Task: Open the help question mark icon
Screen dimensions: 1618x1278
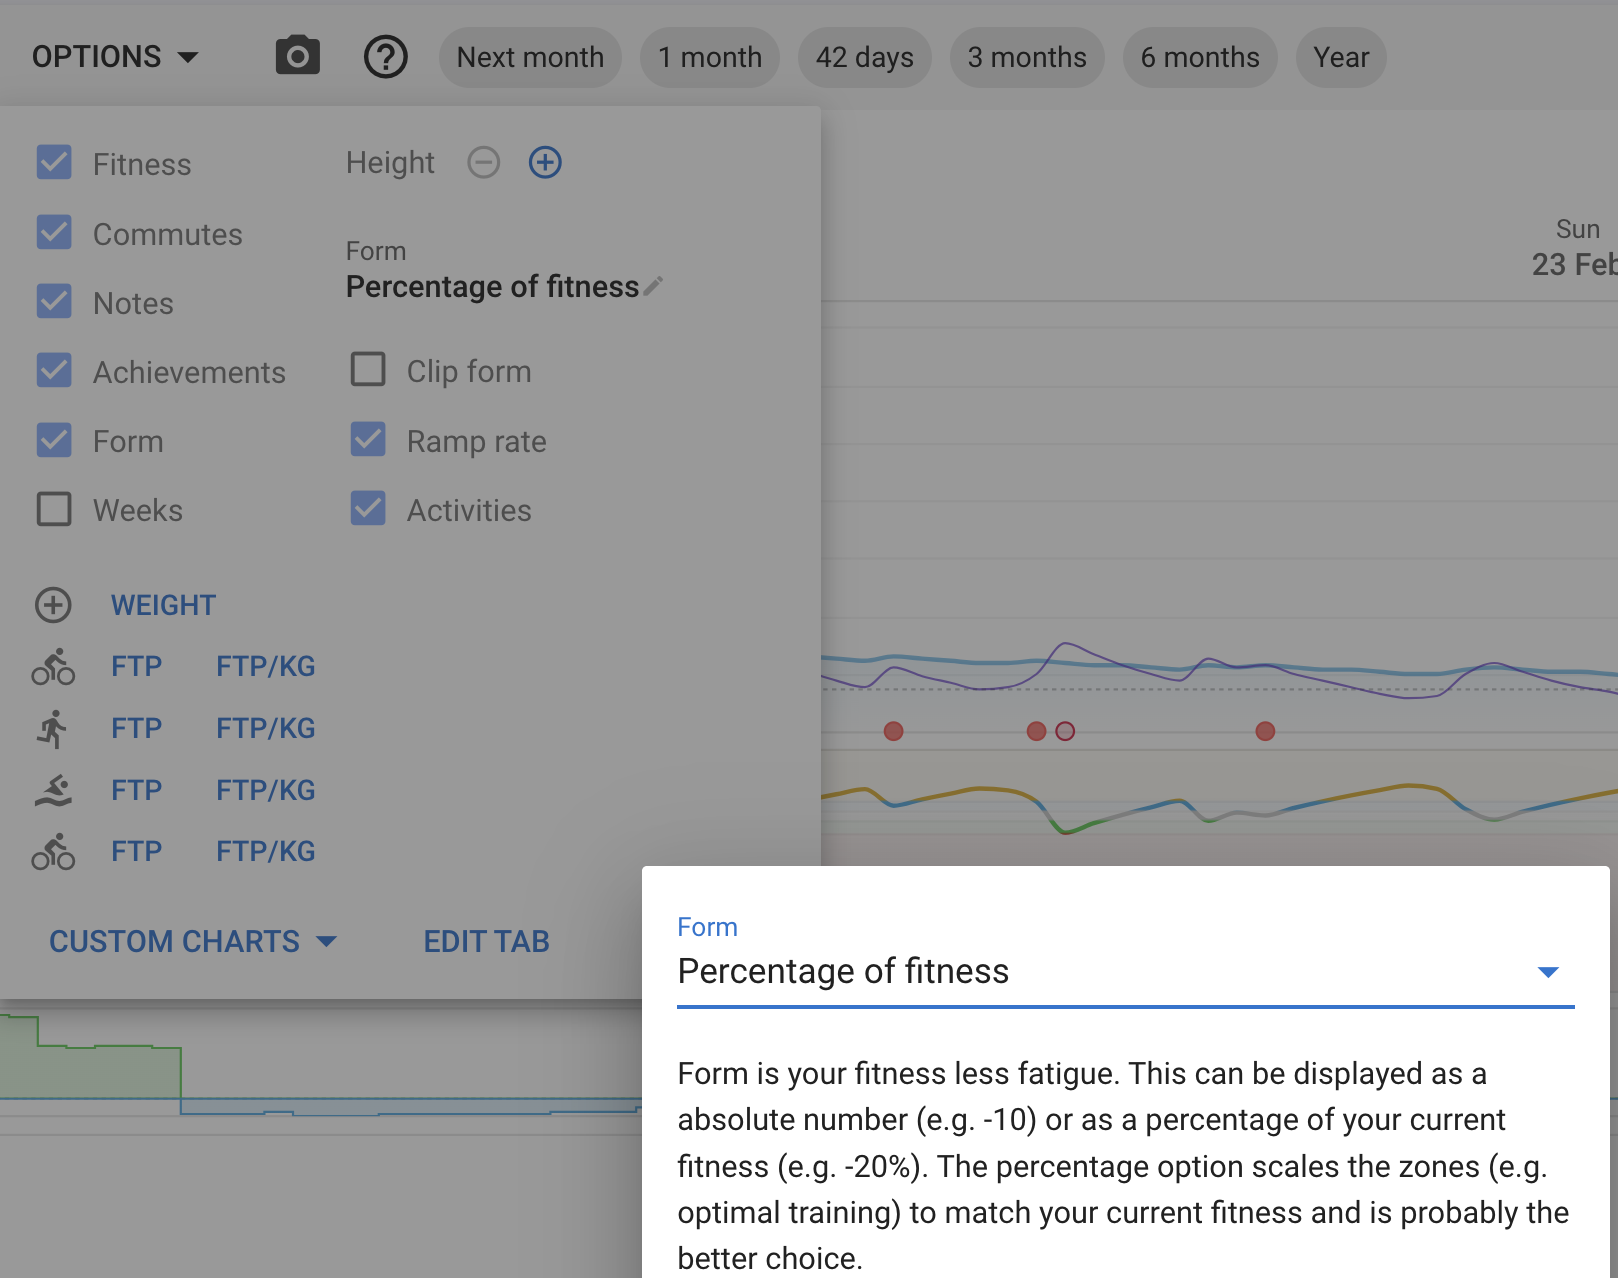Action: pyautogui.click(x=385, y=57)
